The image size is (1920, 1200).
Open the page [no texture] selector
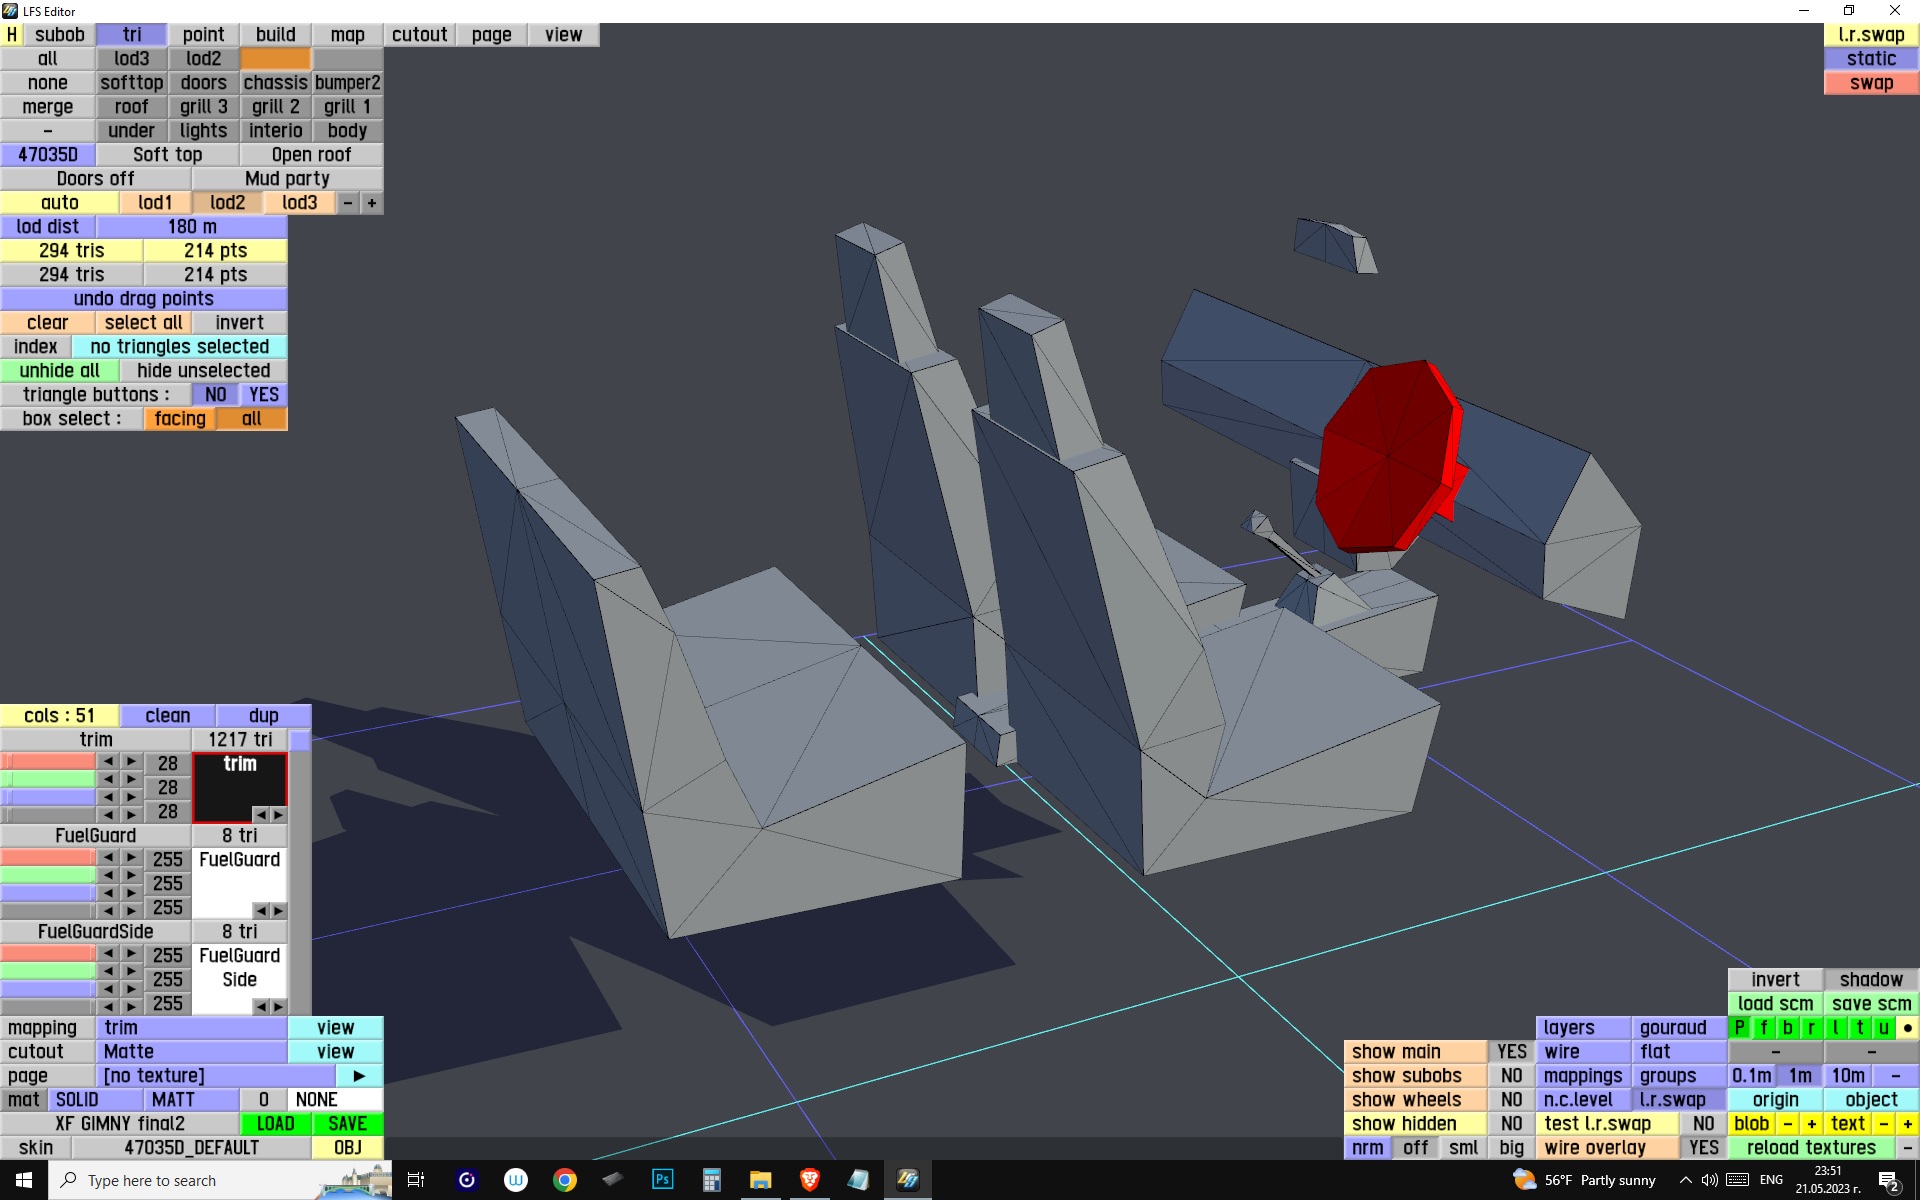[x=215, y=1076]
